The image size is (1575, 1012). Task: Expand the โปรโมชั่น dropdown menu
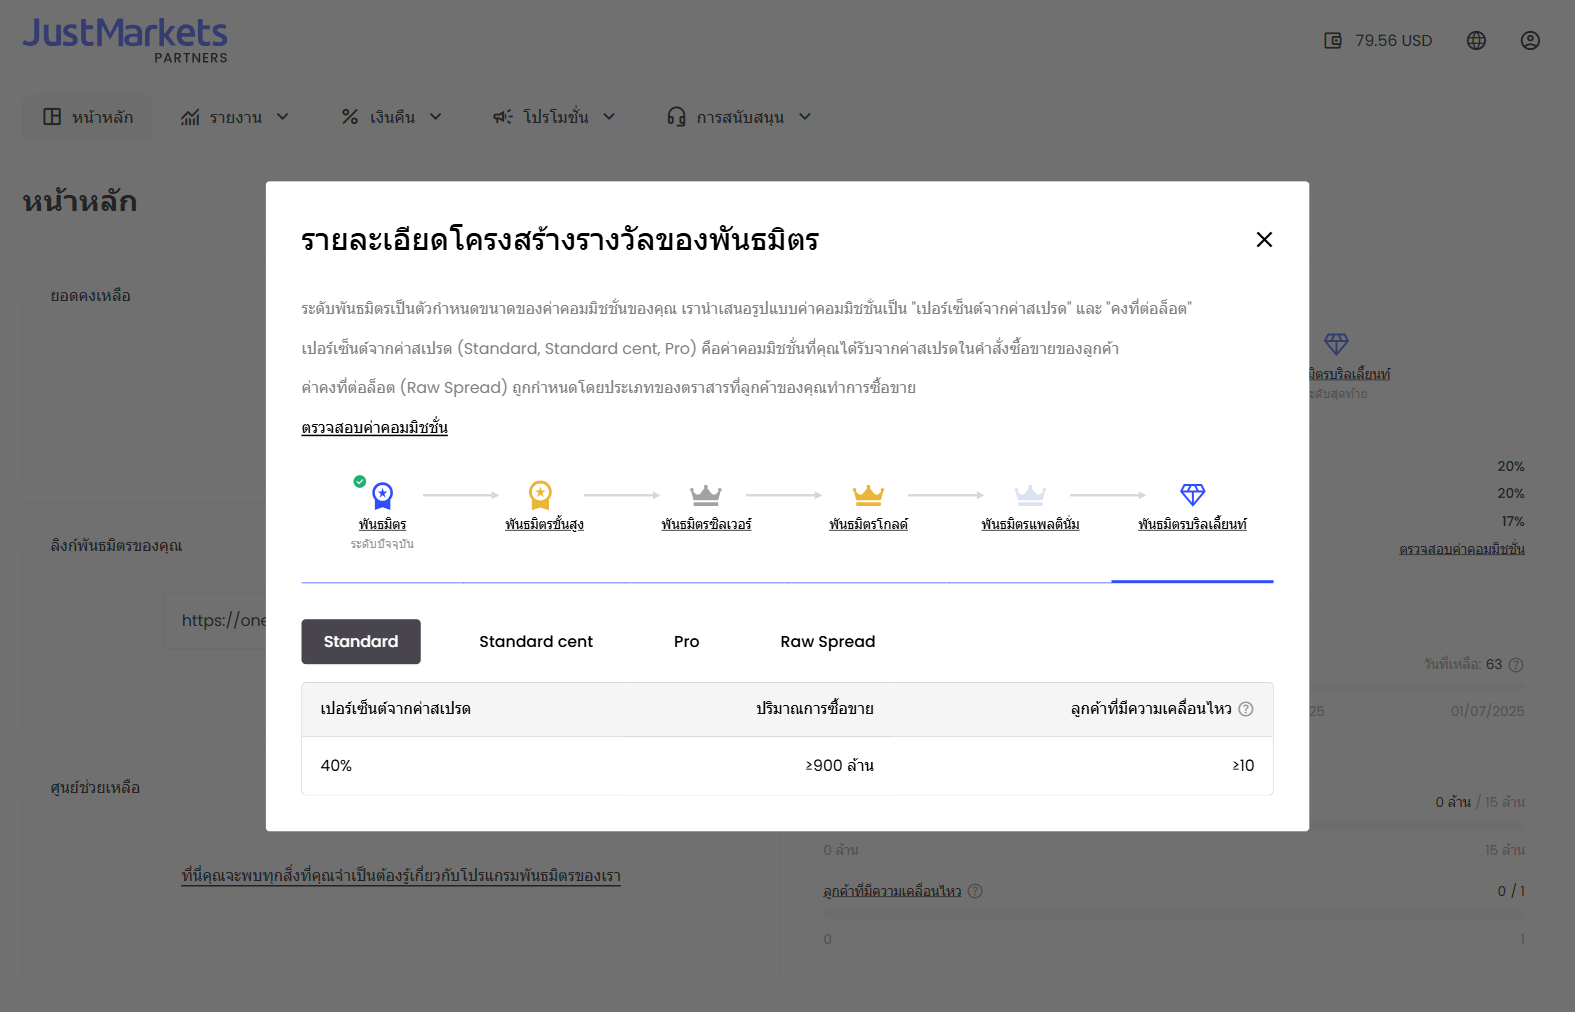[x=555, y=117]
